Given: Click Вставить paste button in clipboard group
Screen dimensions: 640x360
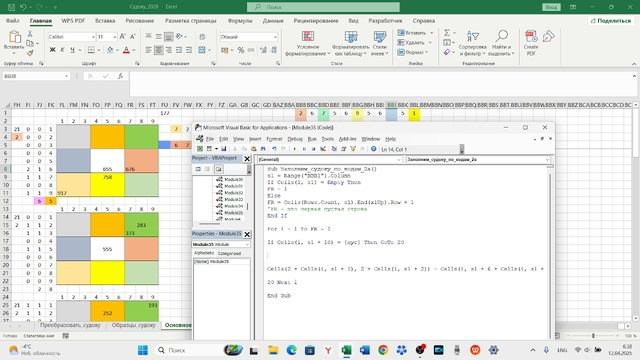Looking at the screenshot, I should coord(14,42).
